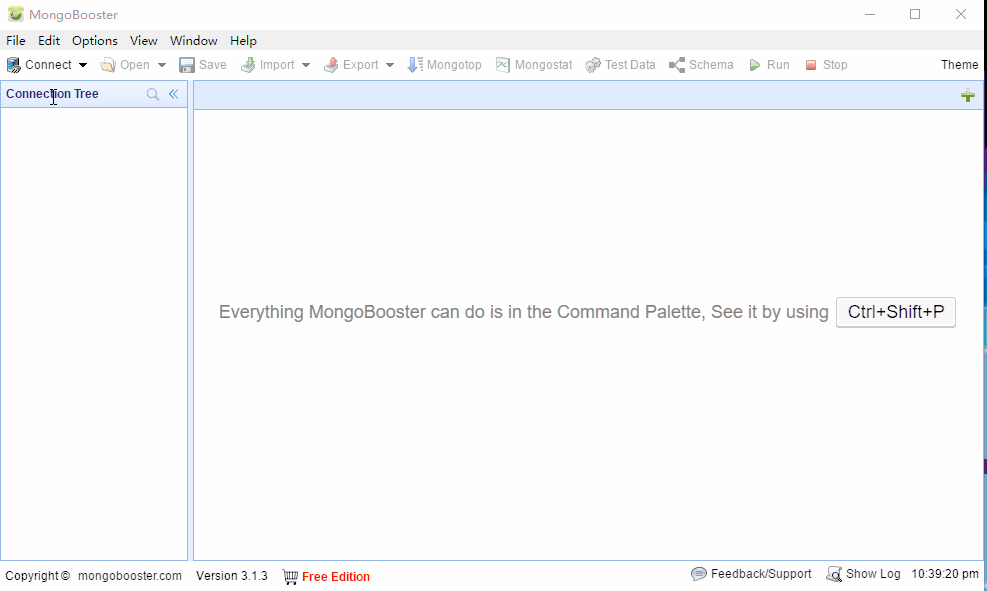Open the Window menu
This screenshot has width=987, height=591.
point(193,40)
